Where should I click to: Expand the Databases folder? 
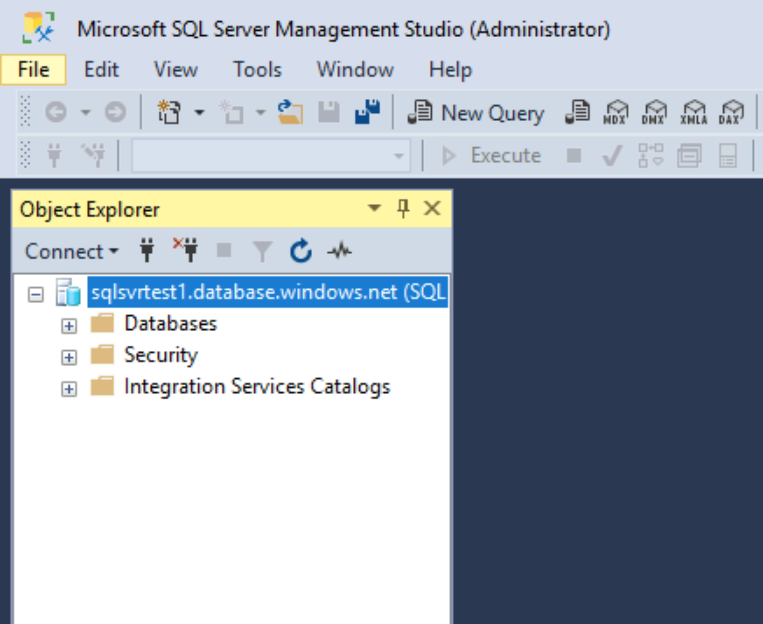[x=69, y=326]
